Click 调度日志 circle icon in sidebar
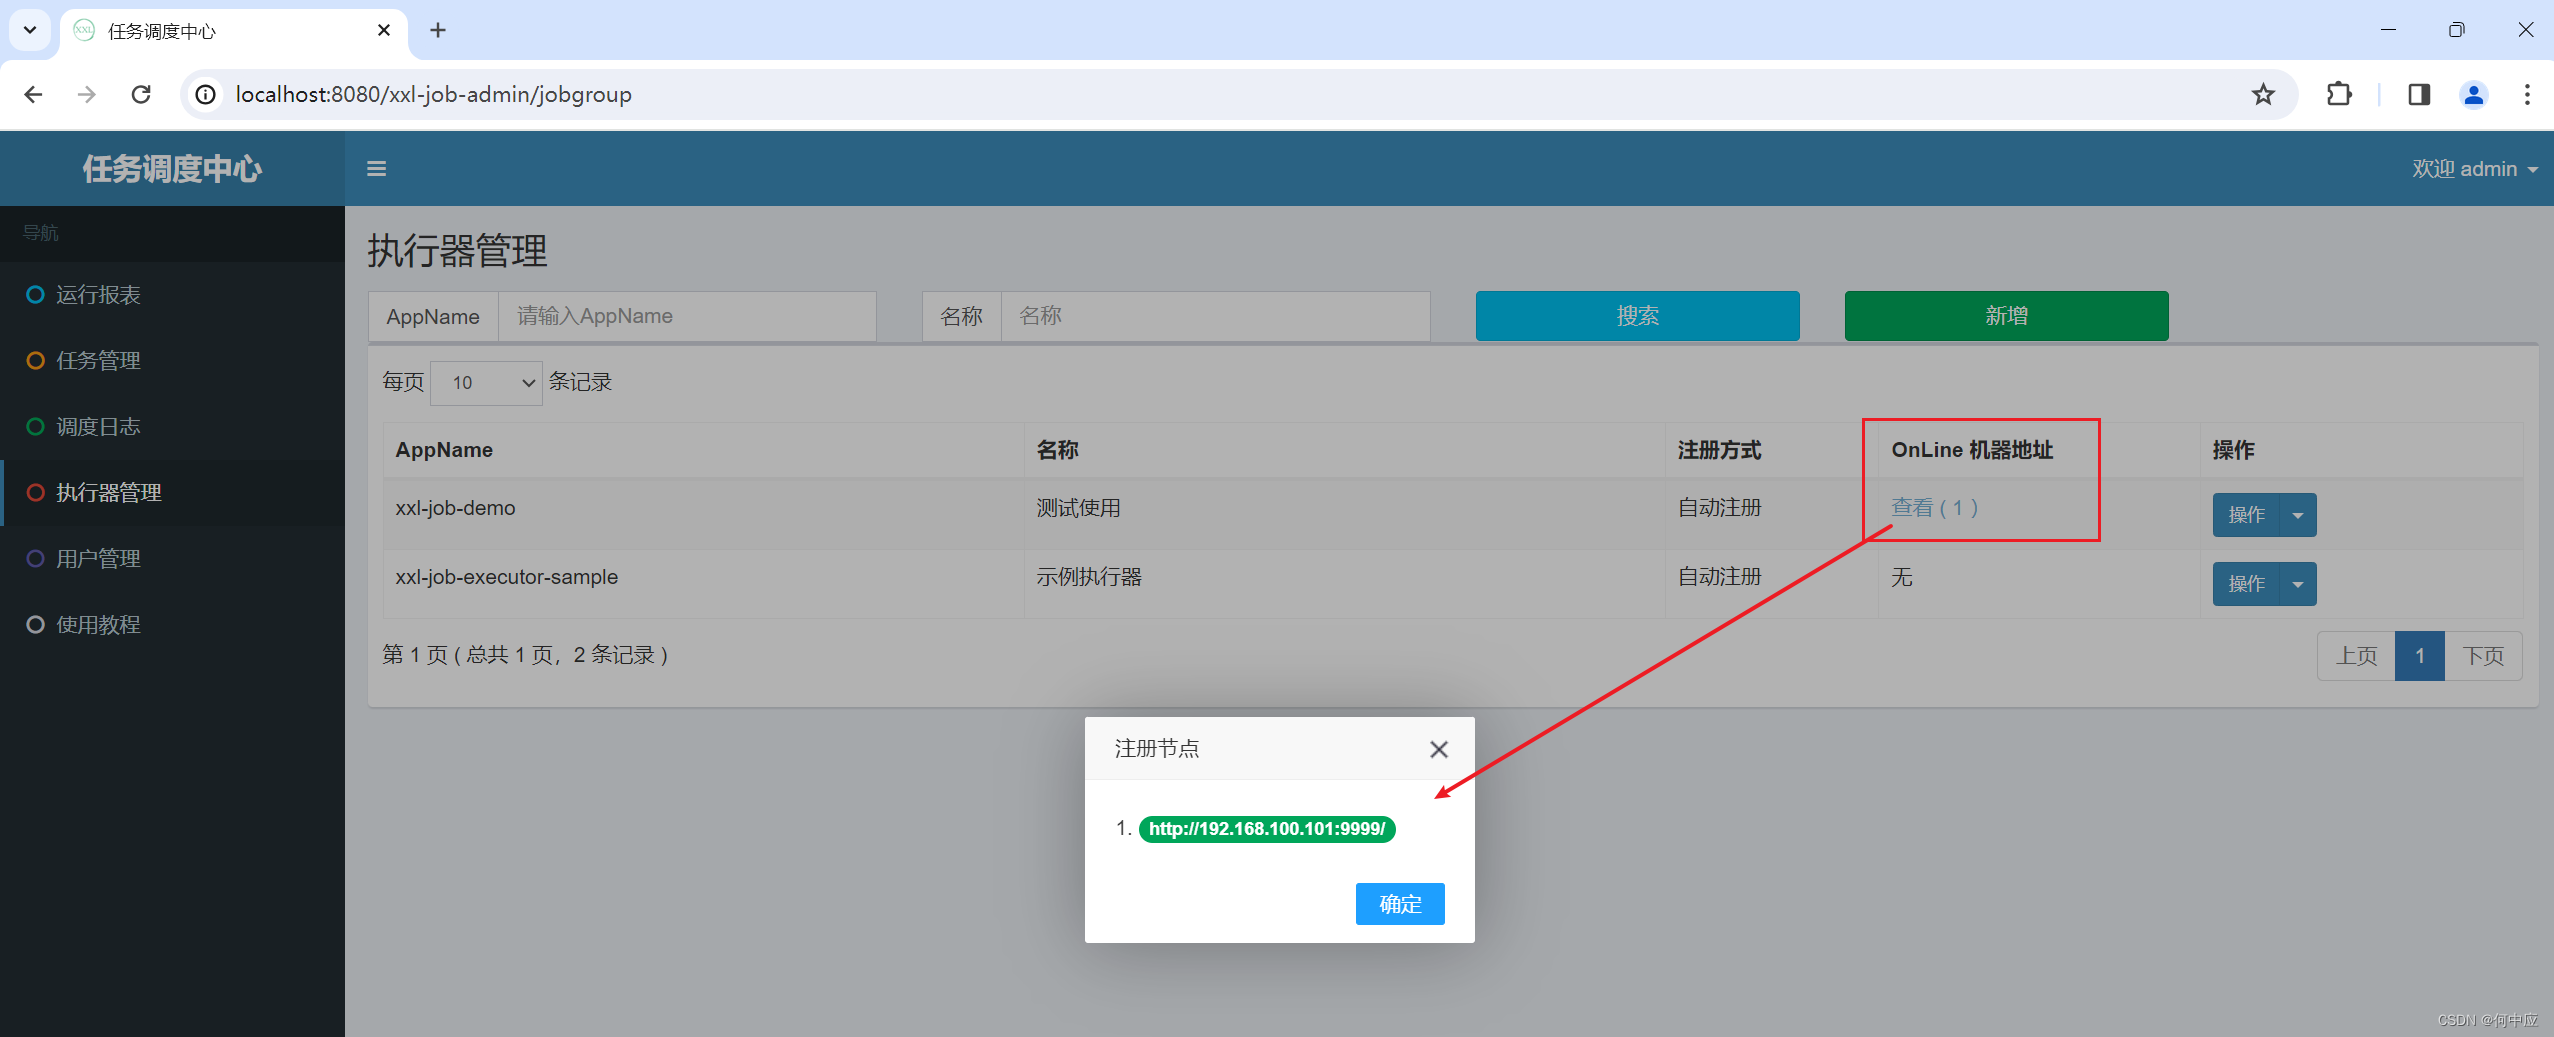 [x=35, y=426]
